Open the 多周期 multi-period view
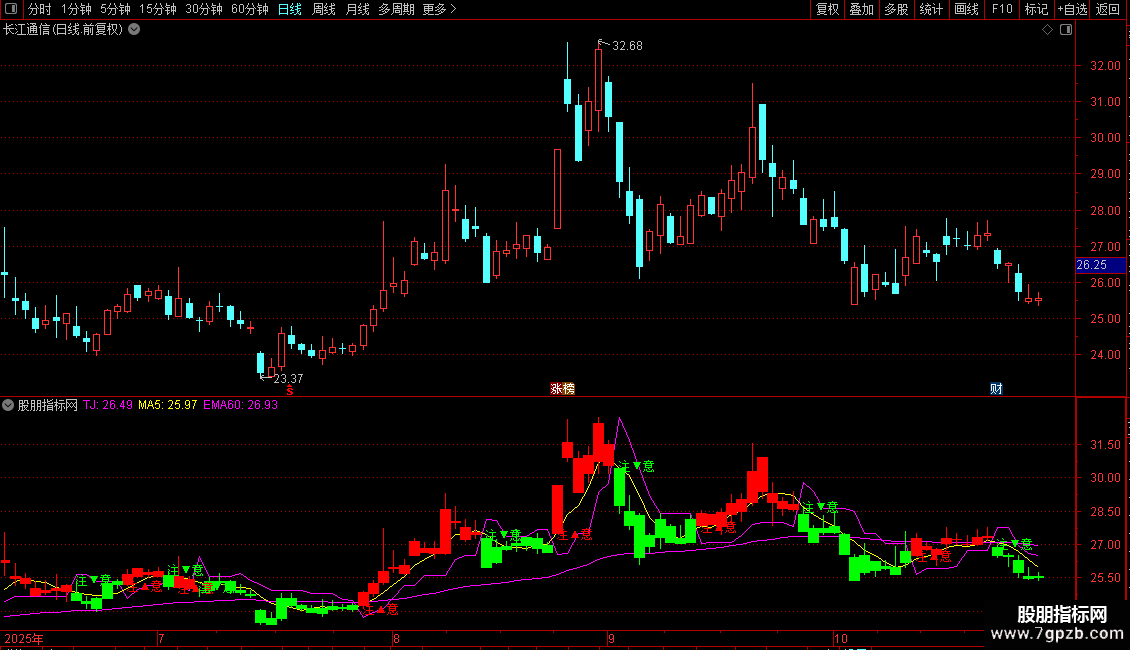Image resolution: width=1130 pixels, height=650 pixels. click(x=396, y=9)
